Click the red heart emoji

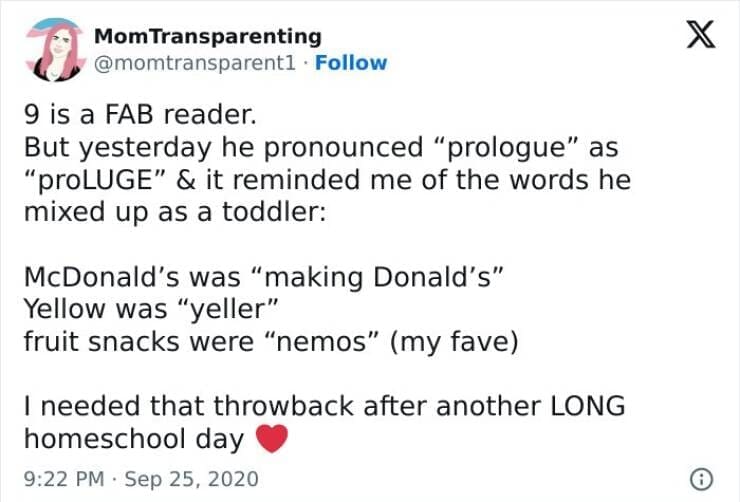272,438
